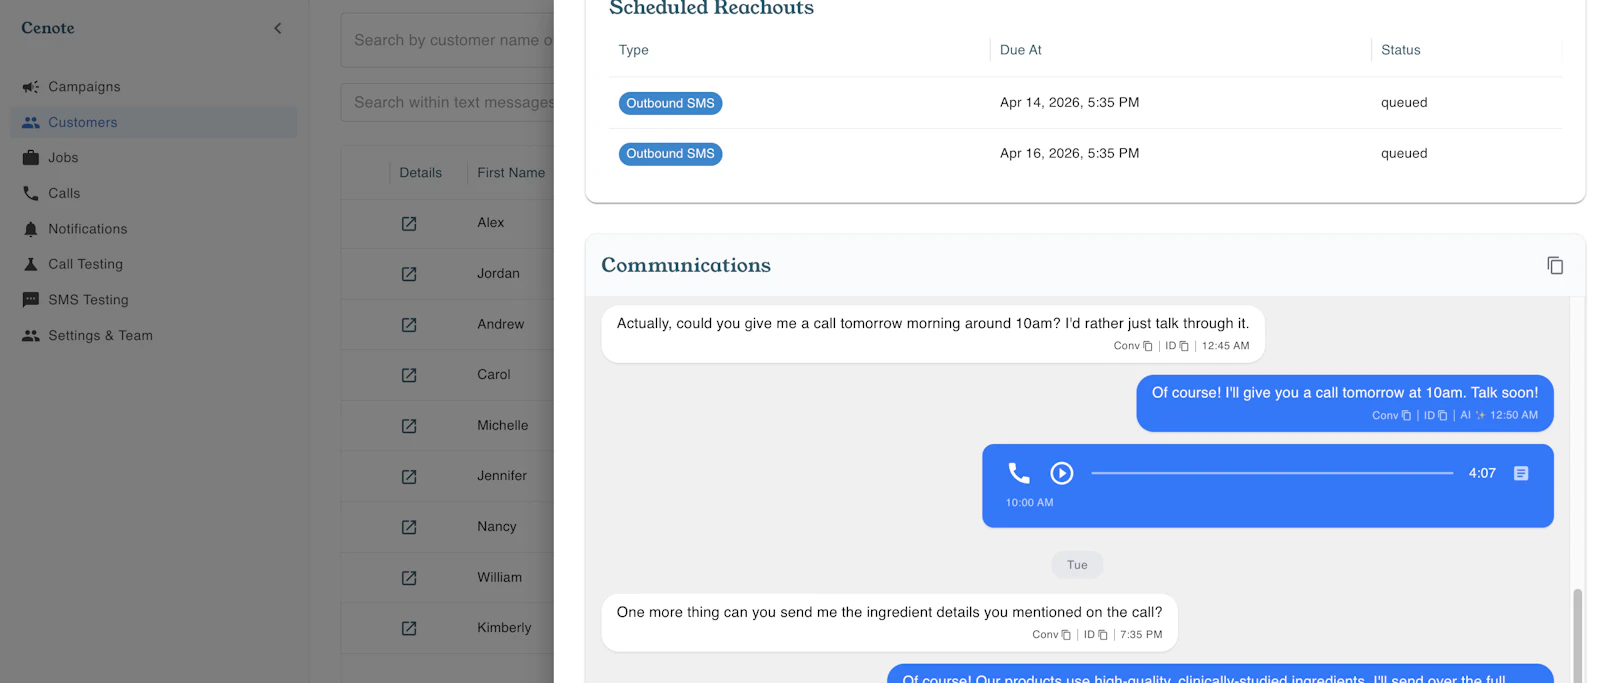Click the Apr 14, 2026, 5:35 PM due date

point(1069,103)
